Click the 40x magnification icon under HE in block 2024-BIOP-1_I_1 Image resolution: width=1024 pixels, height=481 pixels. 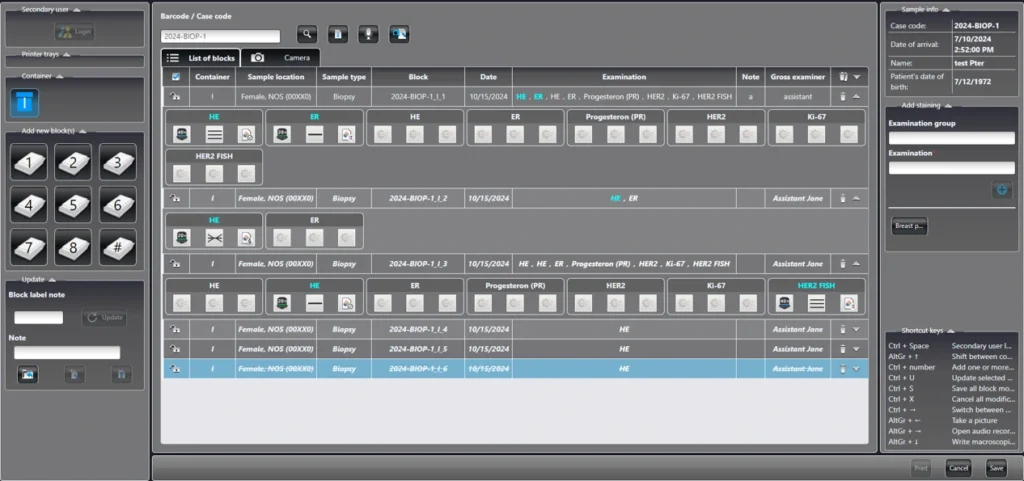click(x=182, y=134)
